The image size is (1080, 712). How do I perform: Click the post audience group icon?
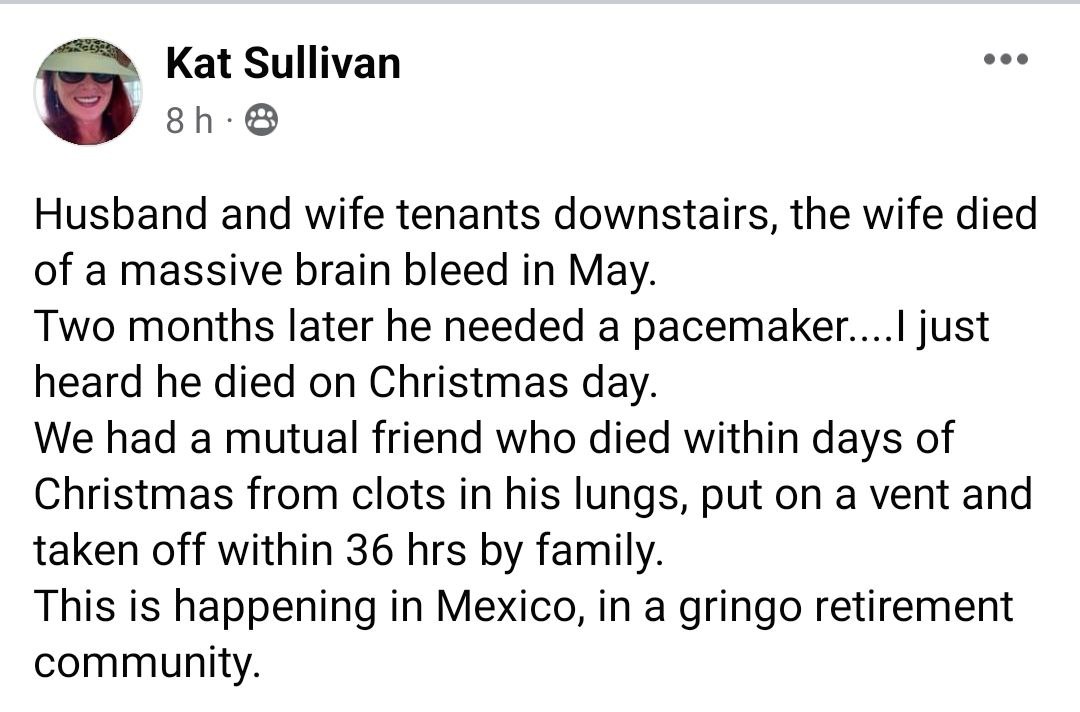point(261,121)
